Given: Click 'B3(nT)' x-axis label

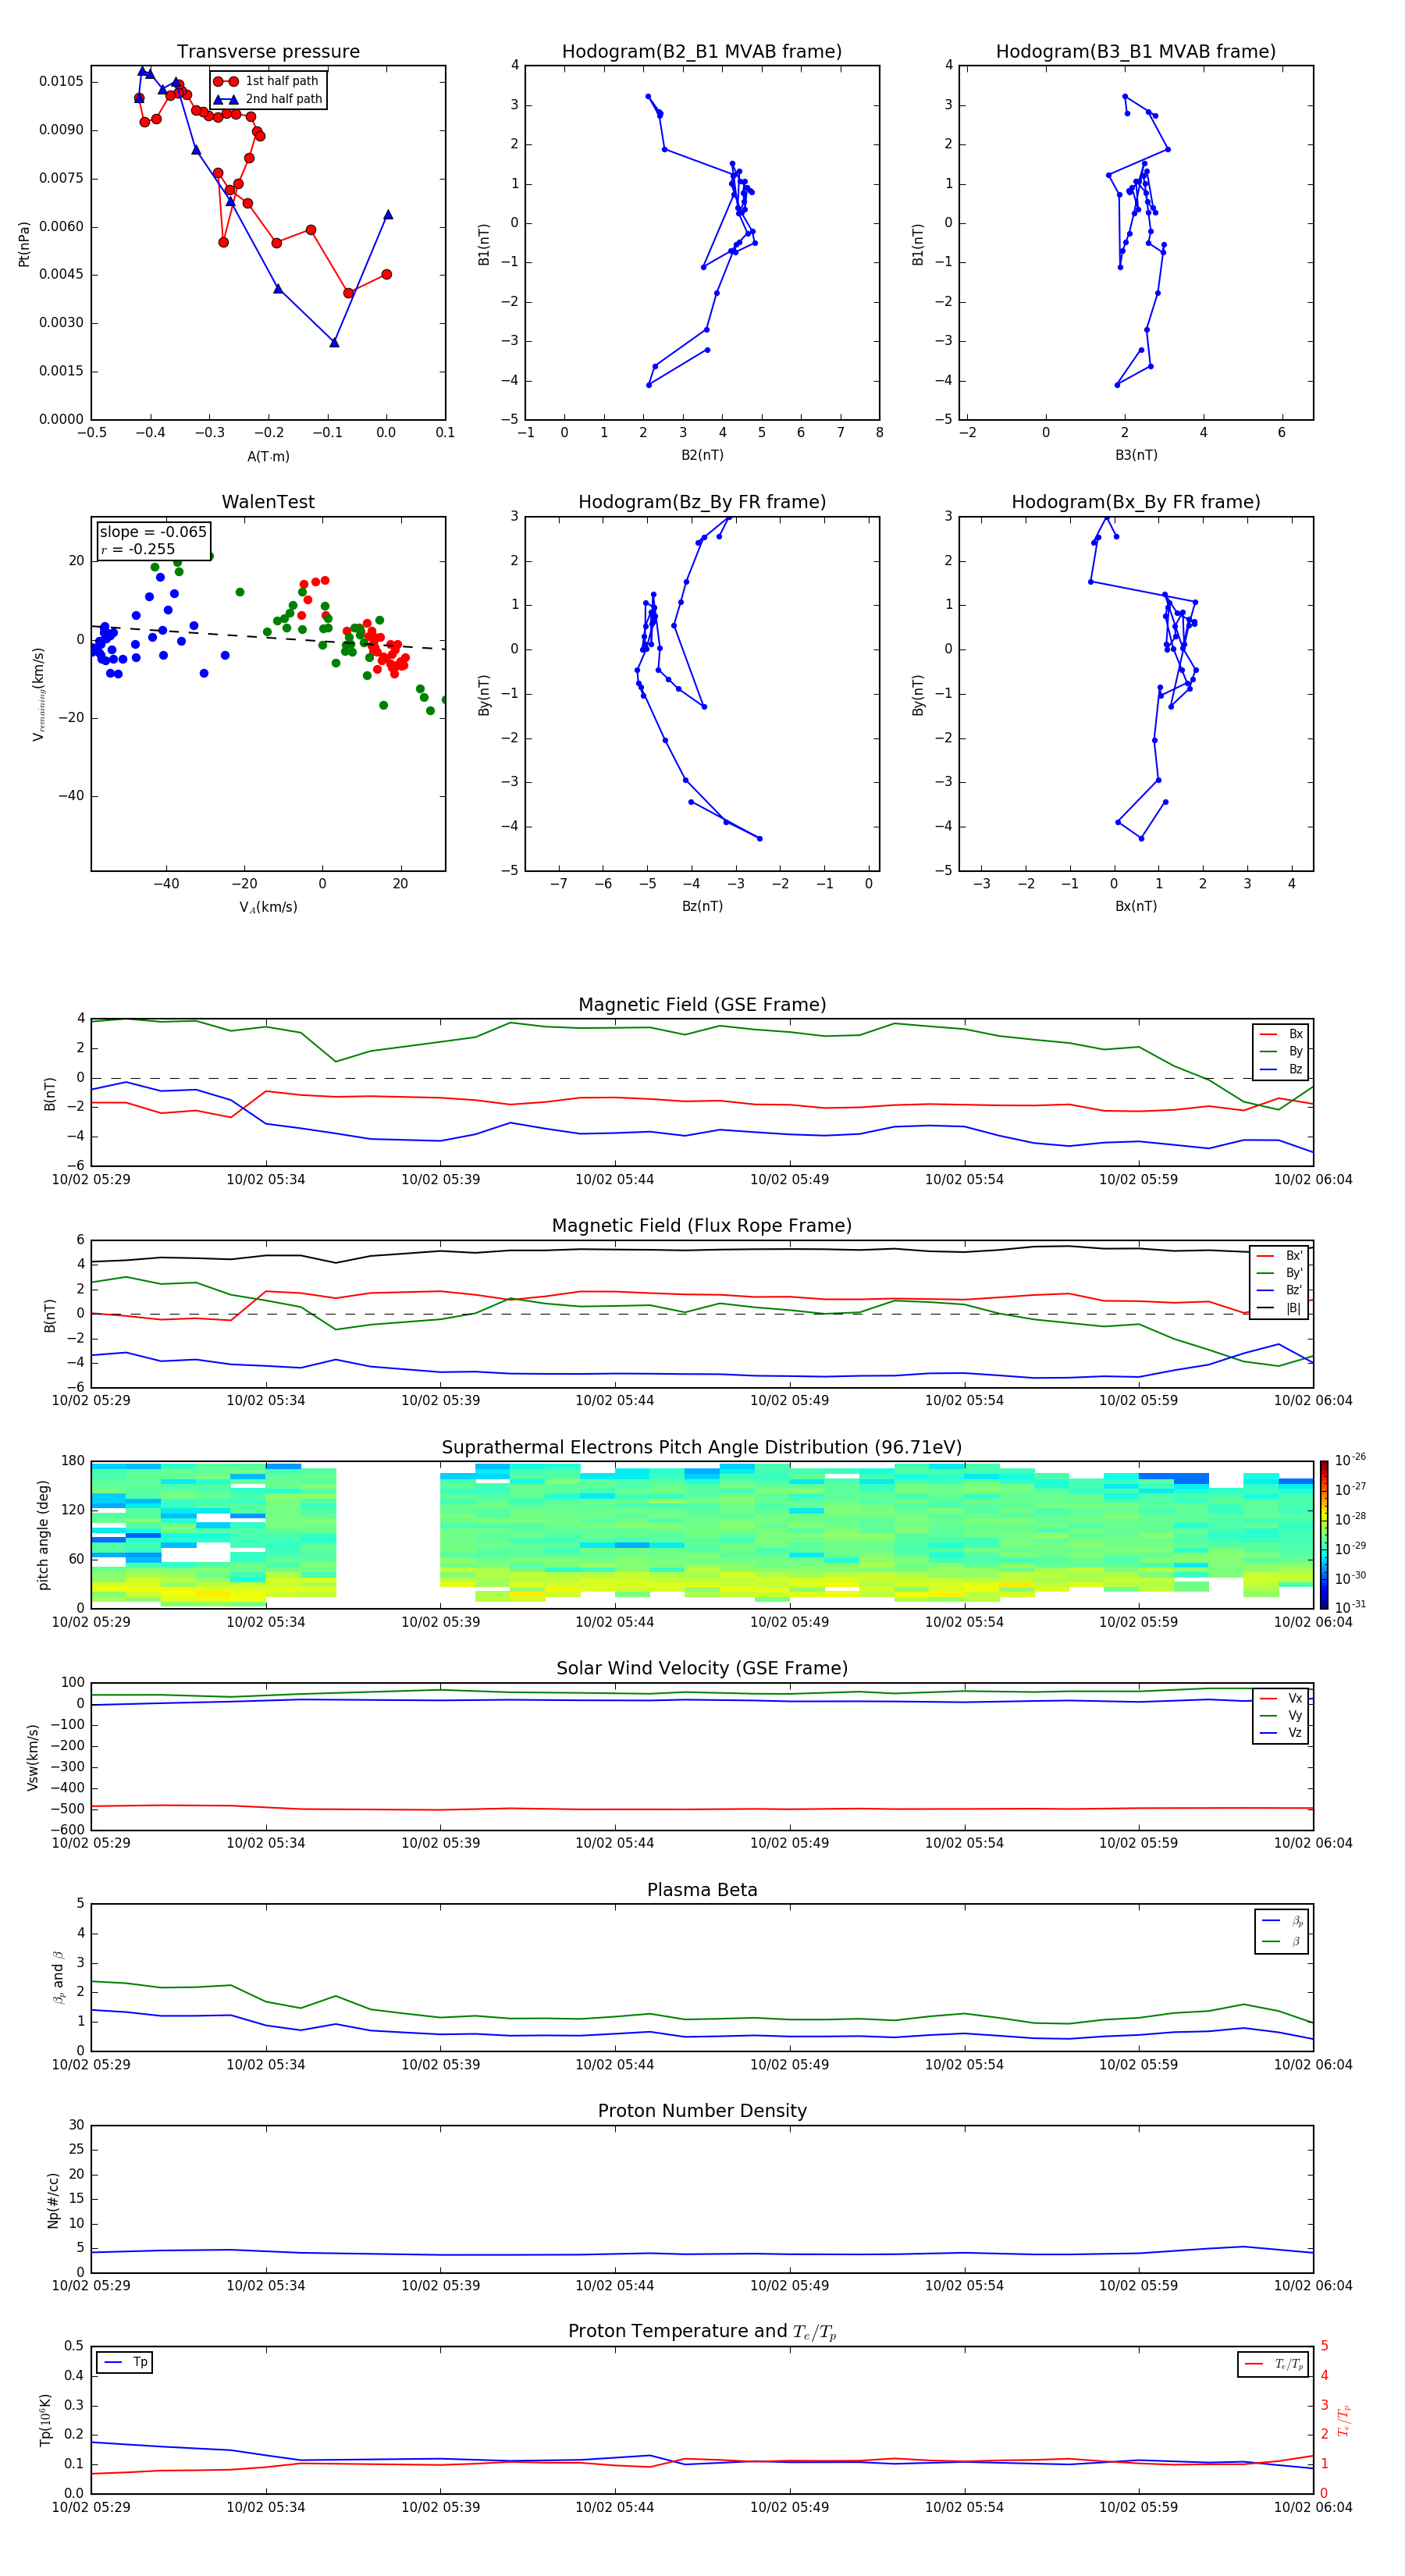Looking at the screenshot, I should pyautogui.click(x=1136, y=455).
